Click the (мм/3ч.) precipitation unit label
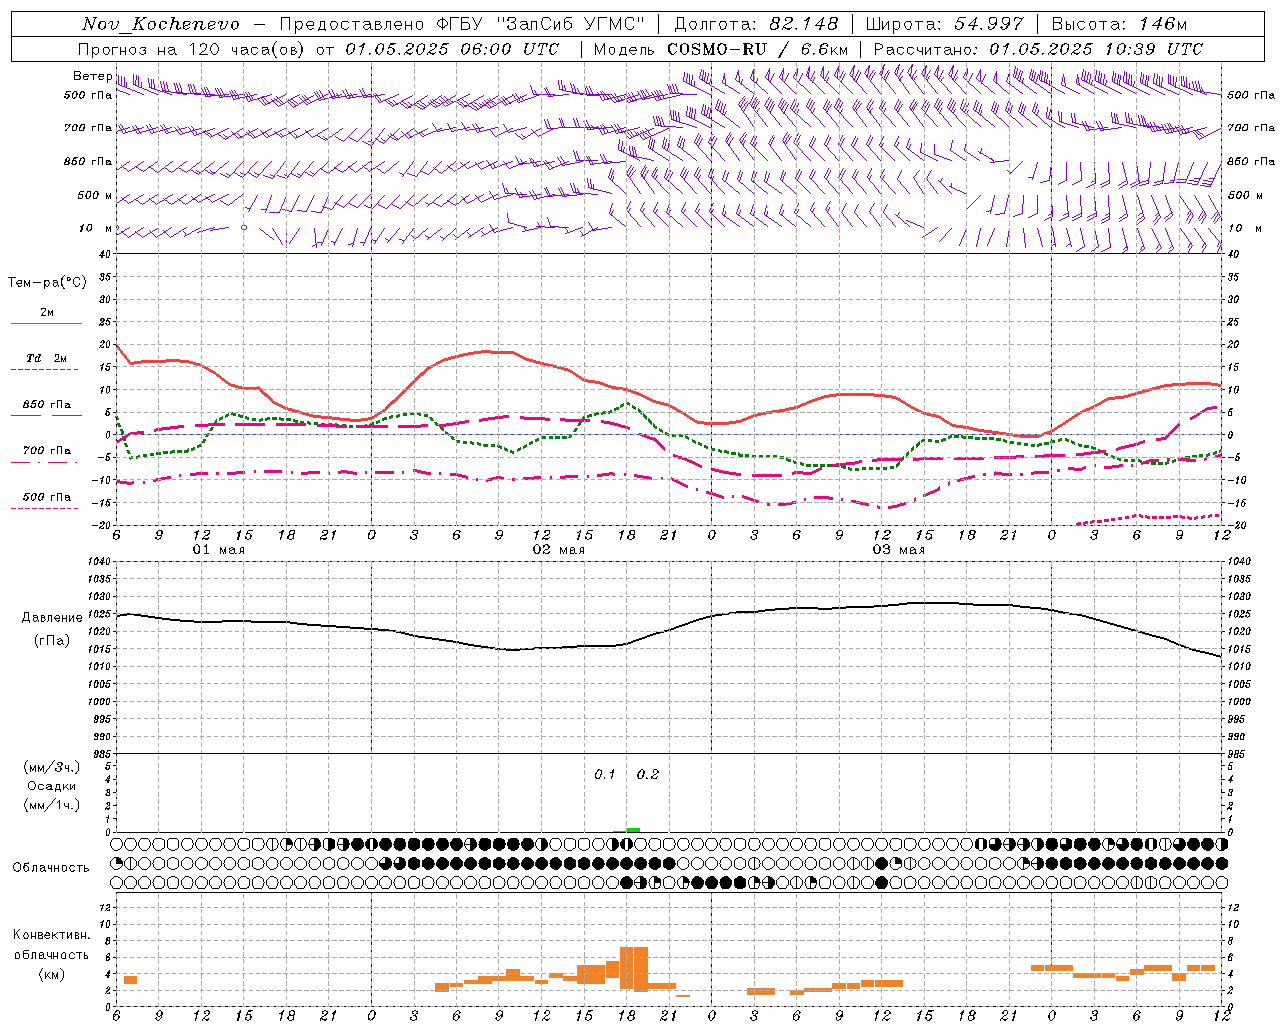This screenshot has height=1024, width=1280. click(52, 767)
